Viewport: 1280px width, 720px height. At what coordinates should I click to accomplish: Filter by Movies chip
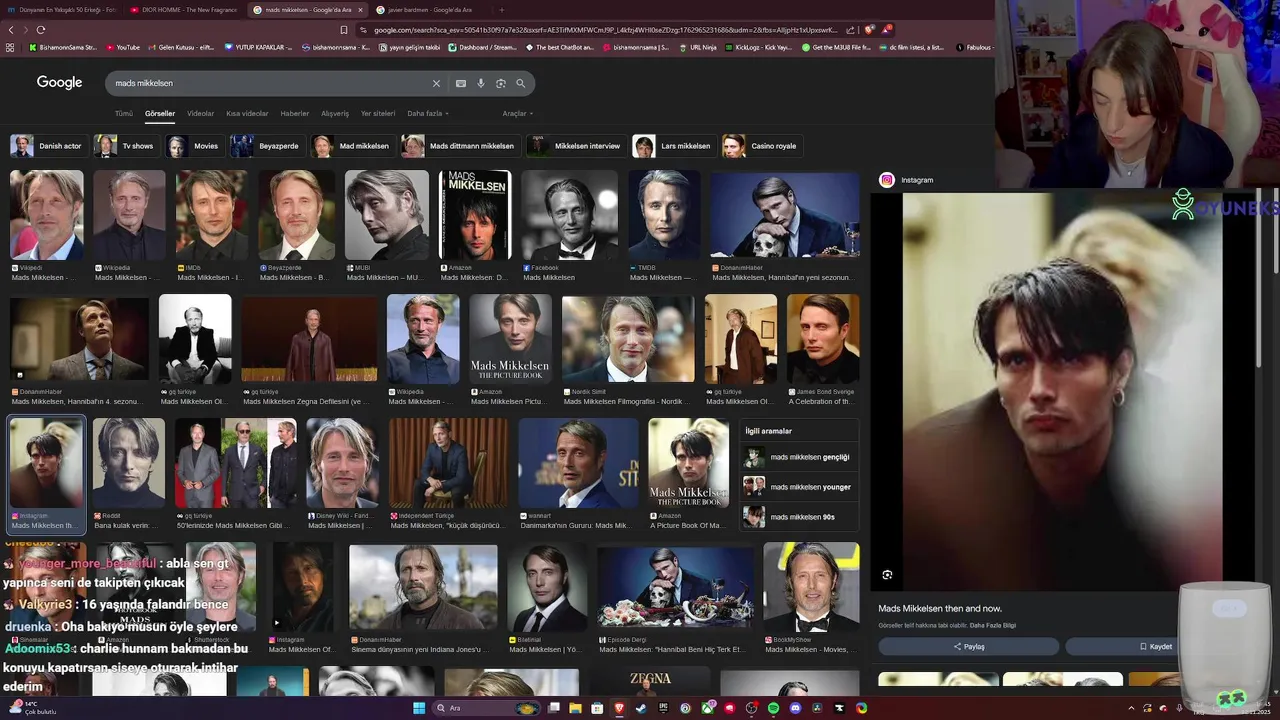194,146
